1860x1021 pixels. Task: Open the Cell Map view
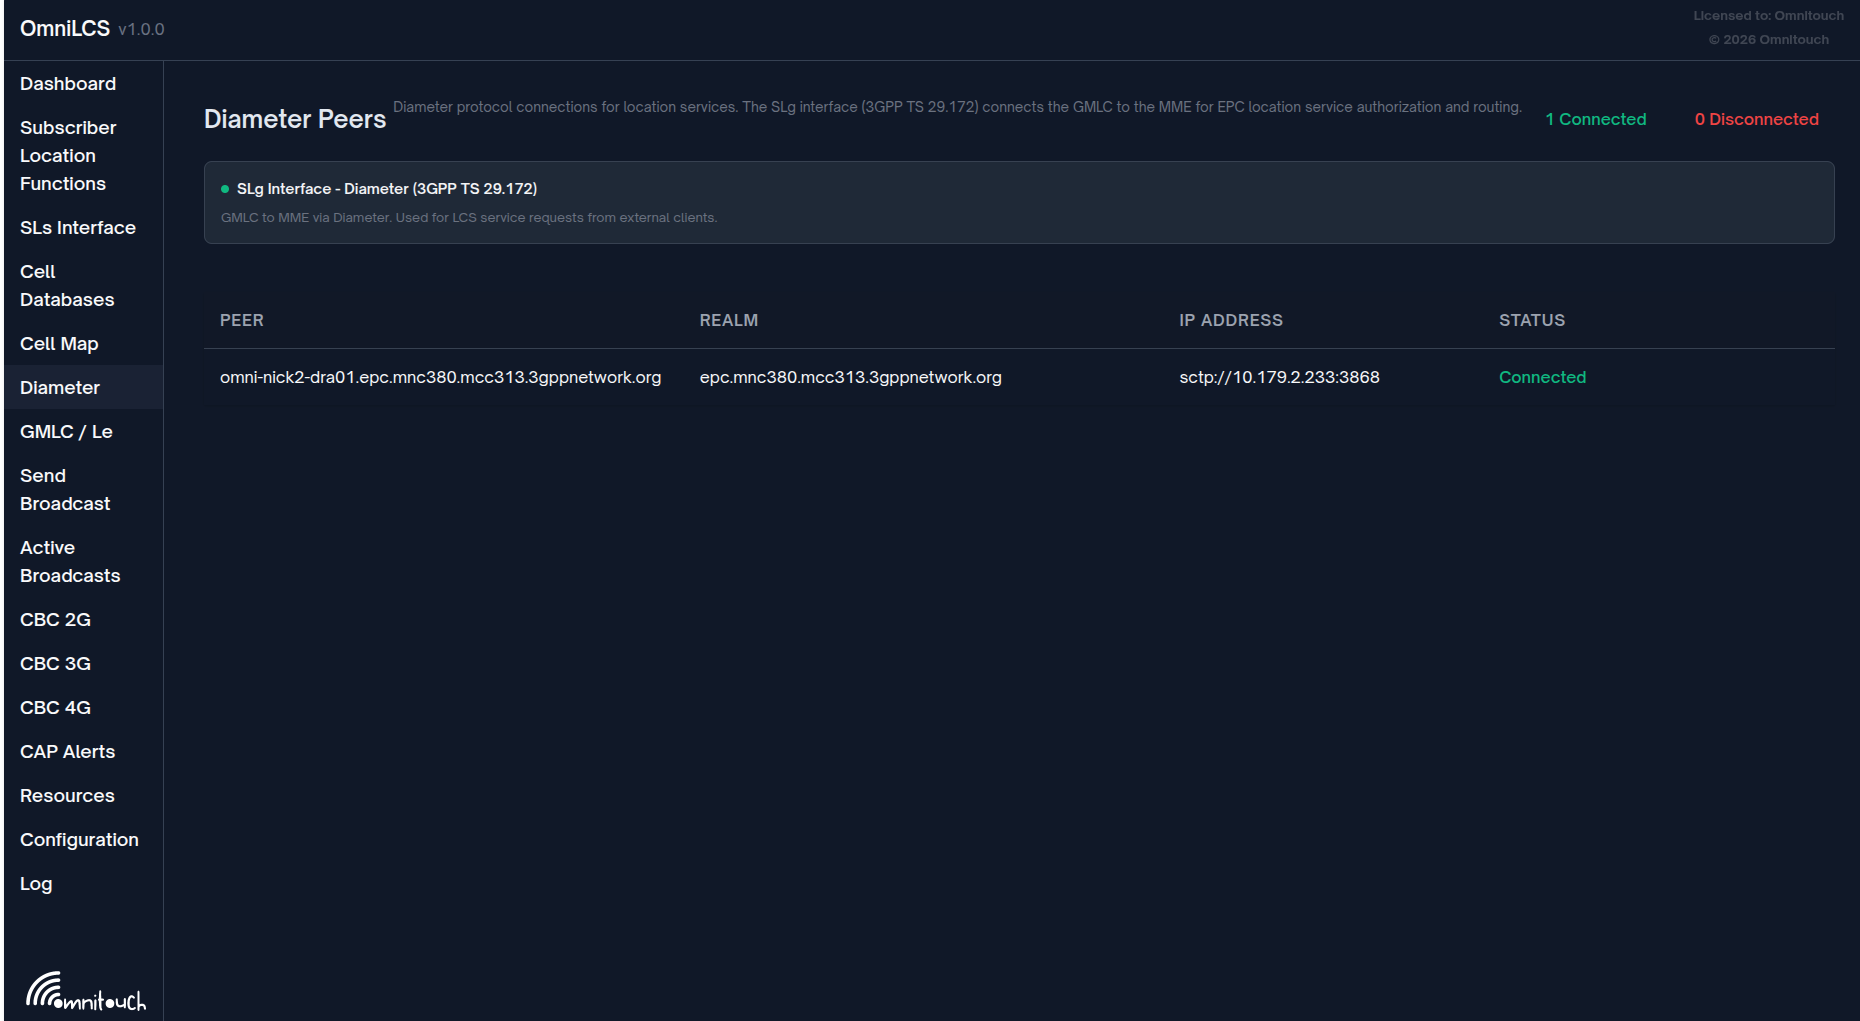(x=59, y=344)
